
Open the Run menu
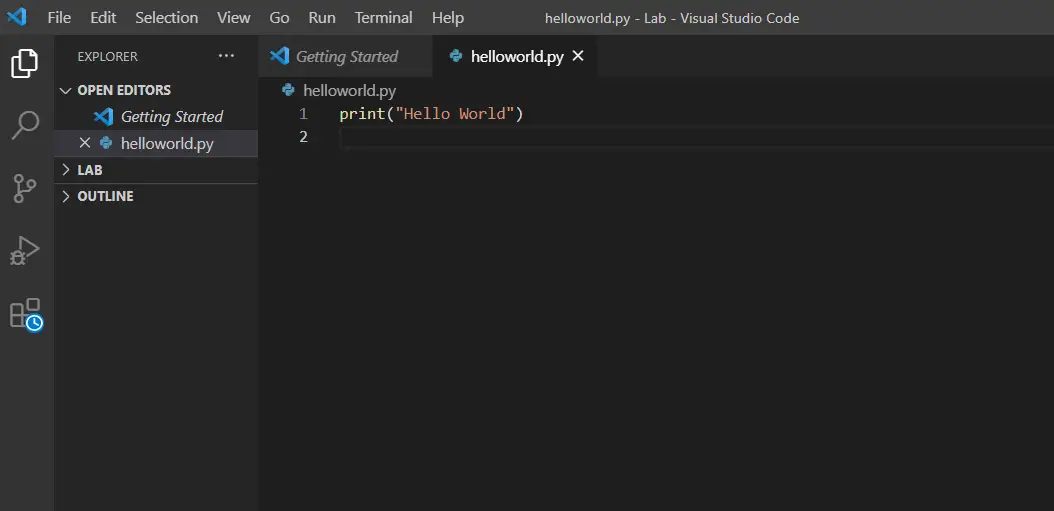[322, 17]
